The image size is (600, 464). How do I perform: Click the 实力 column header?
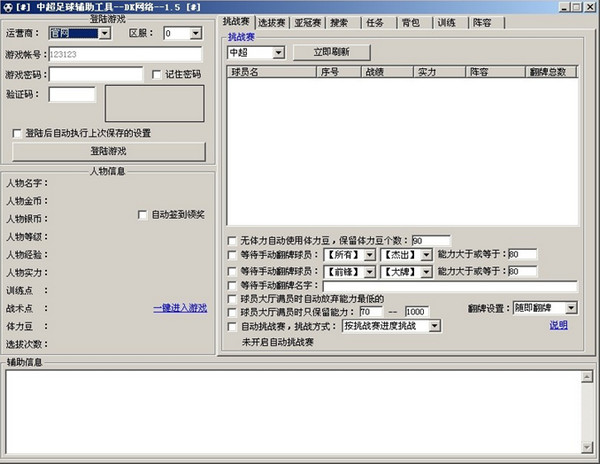click(x=439, y=72)
